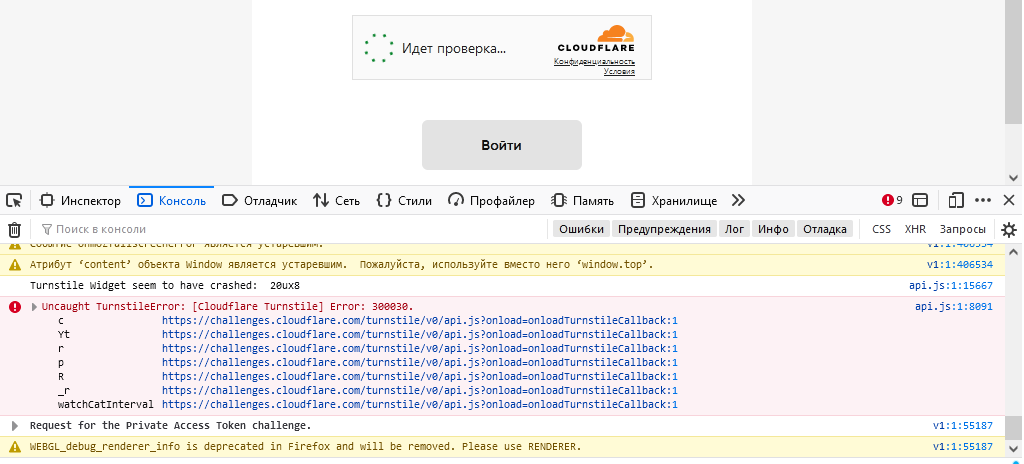Toggle the Предупреждения filter
Screen dimensions: 1024x464
pos(664,229)
